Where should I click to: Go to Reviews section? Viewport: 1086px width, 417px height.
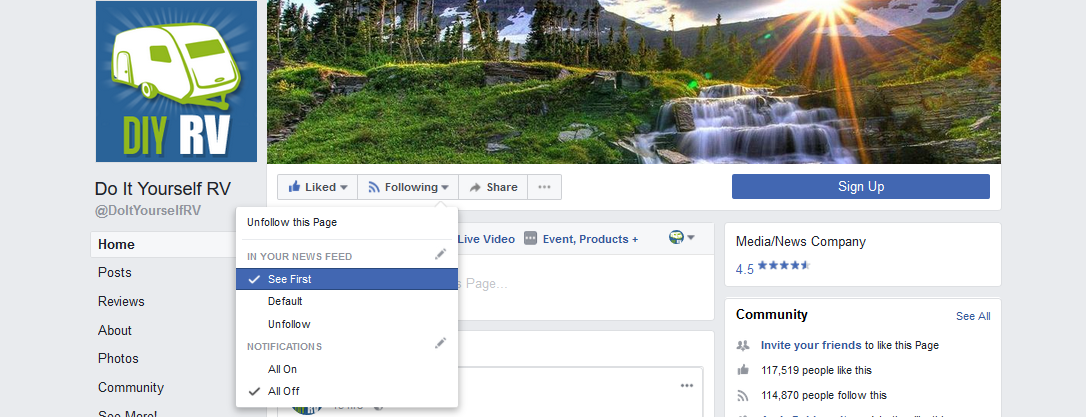[121, 301]
